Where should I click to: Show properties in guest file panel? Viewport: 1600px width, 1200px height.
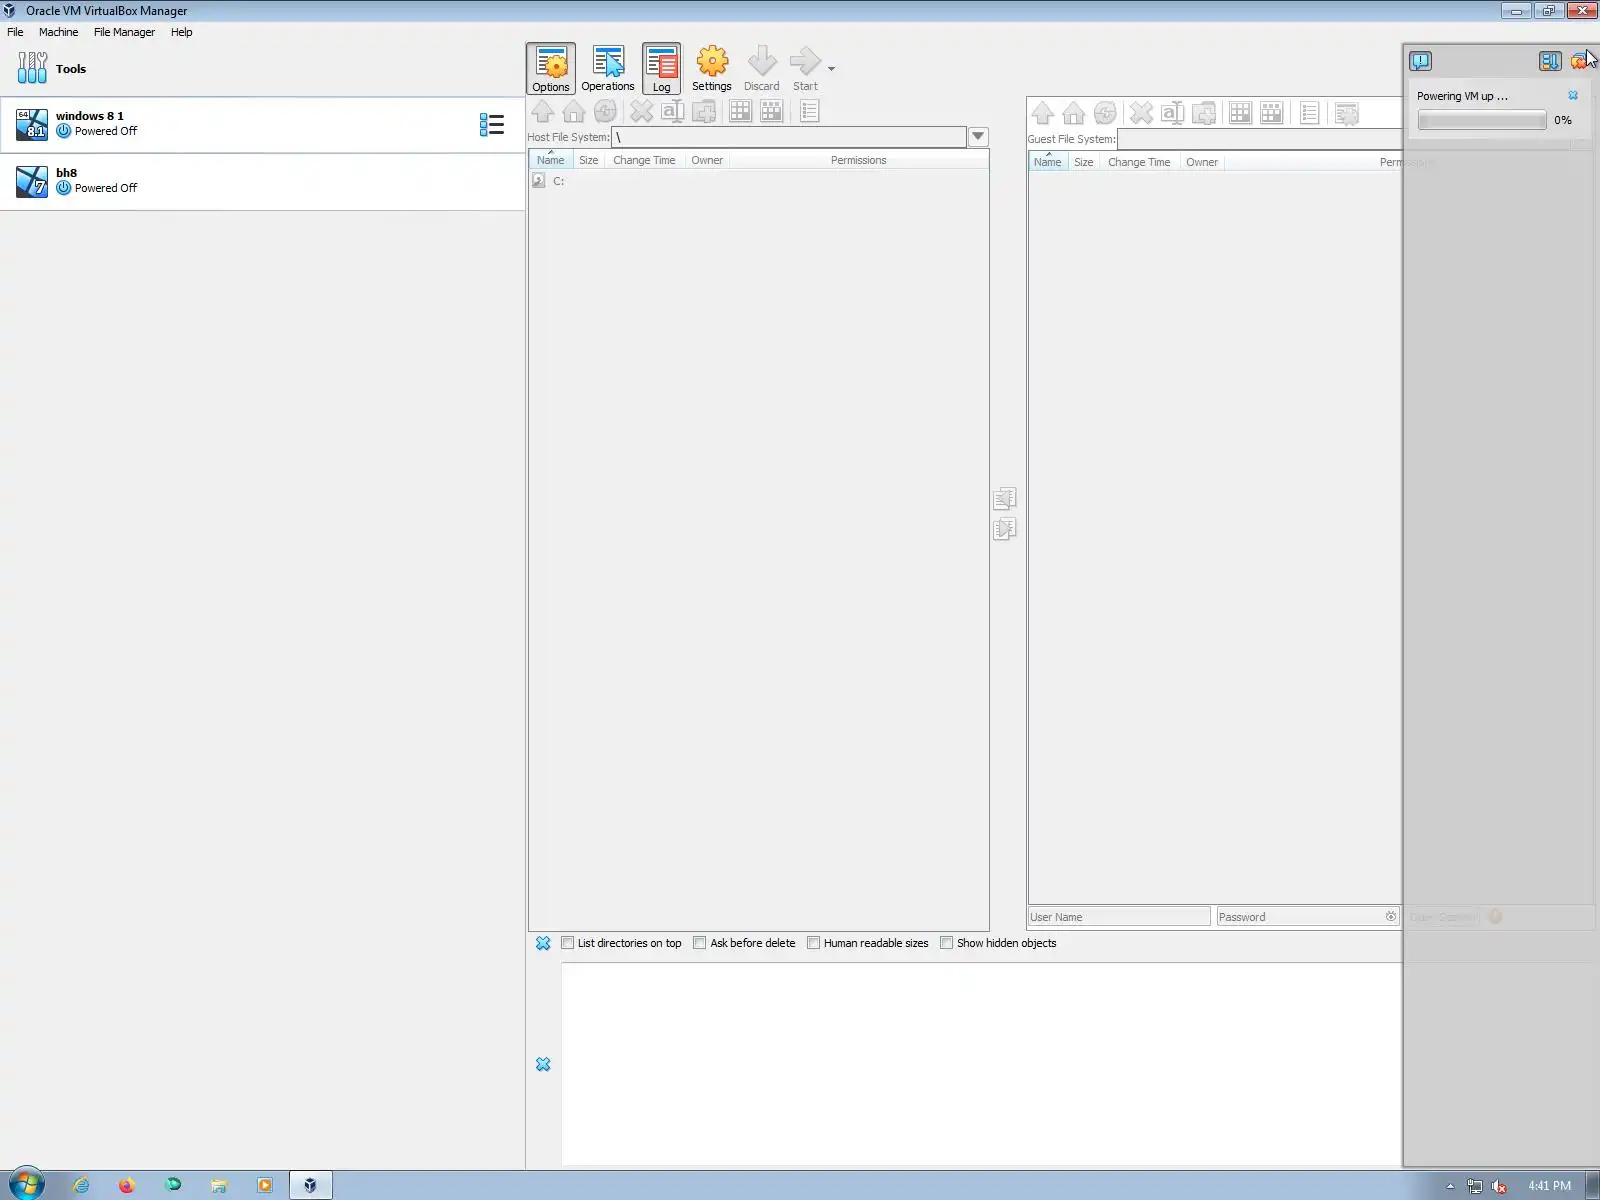click(x=1310, y=113)
